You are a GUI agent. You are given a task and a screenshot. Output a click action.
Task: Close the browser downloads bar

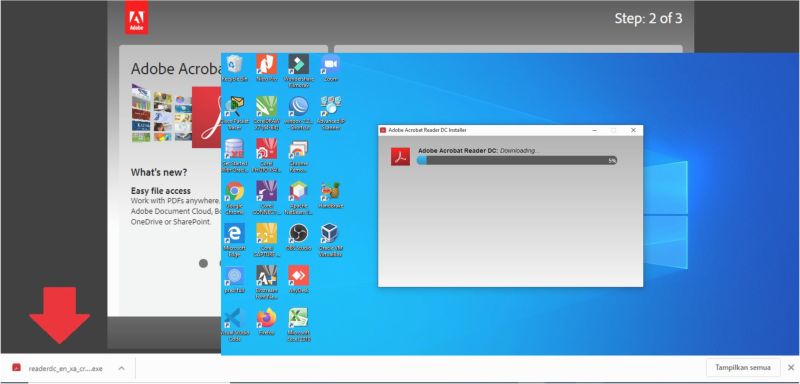(791, 368)
